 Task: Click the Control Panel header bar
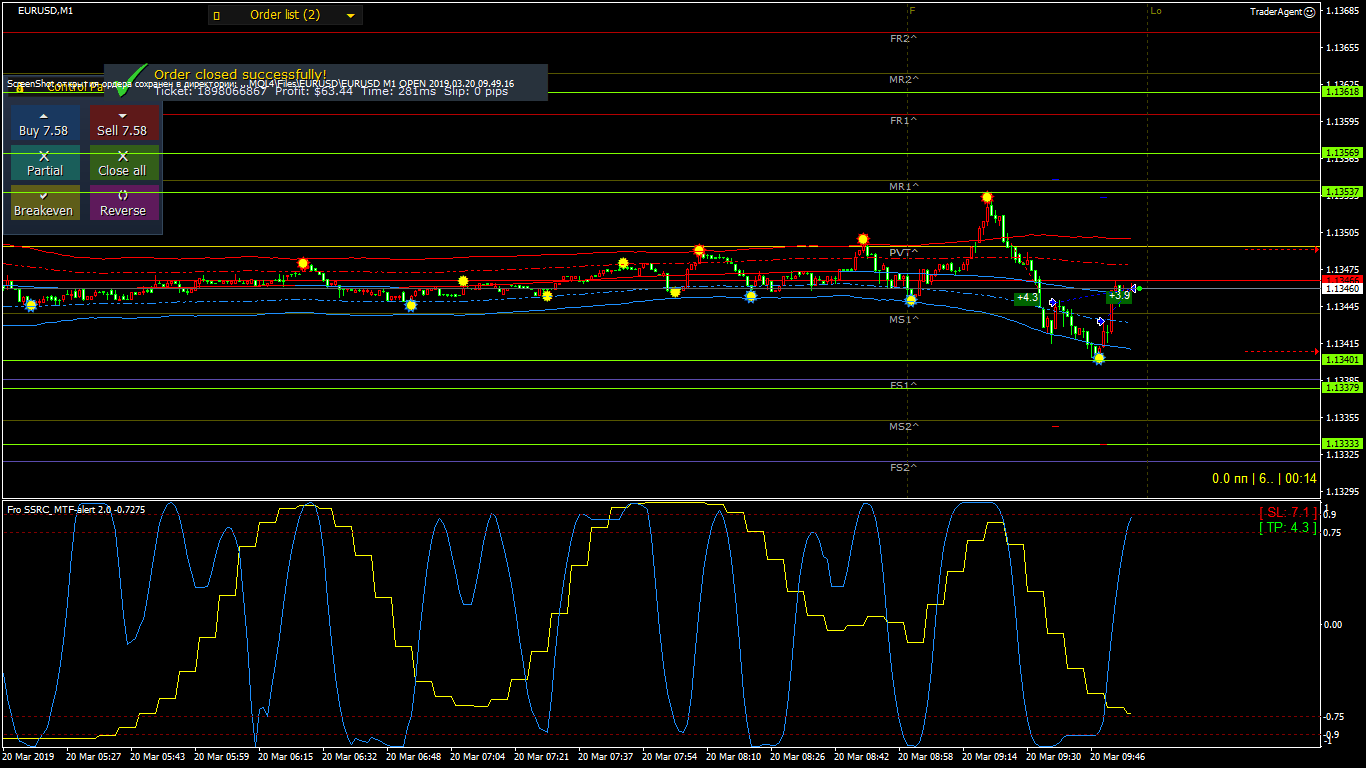point(56,87)
